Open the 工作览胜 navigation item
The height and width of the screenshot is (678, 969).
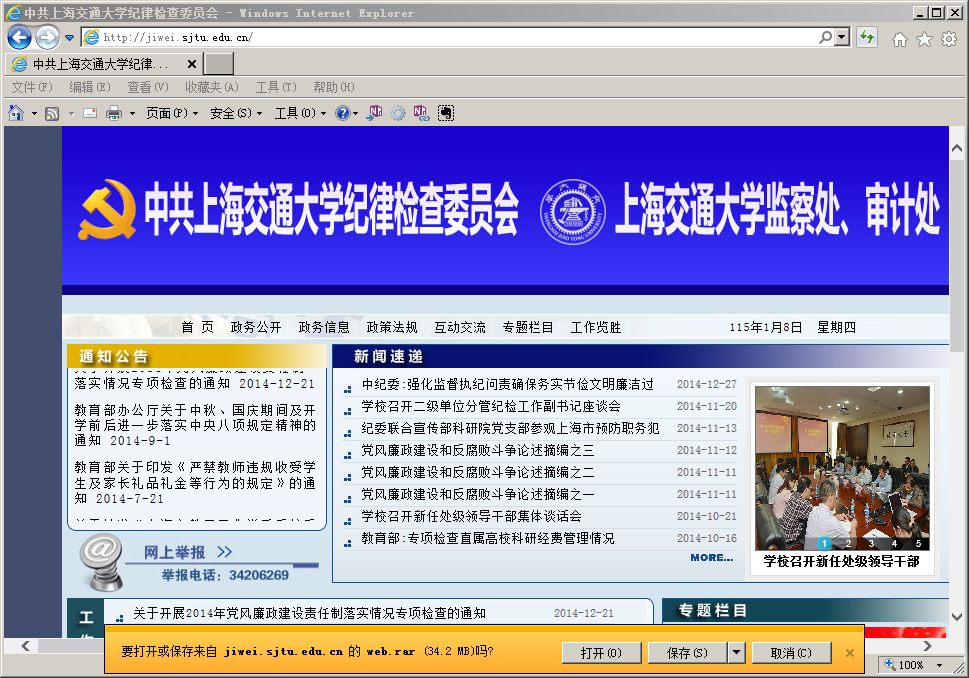[x=596, y=328]
